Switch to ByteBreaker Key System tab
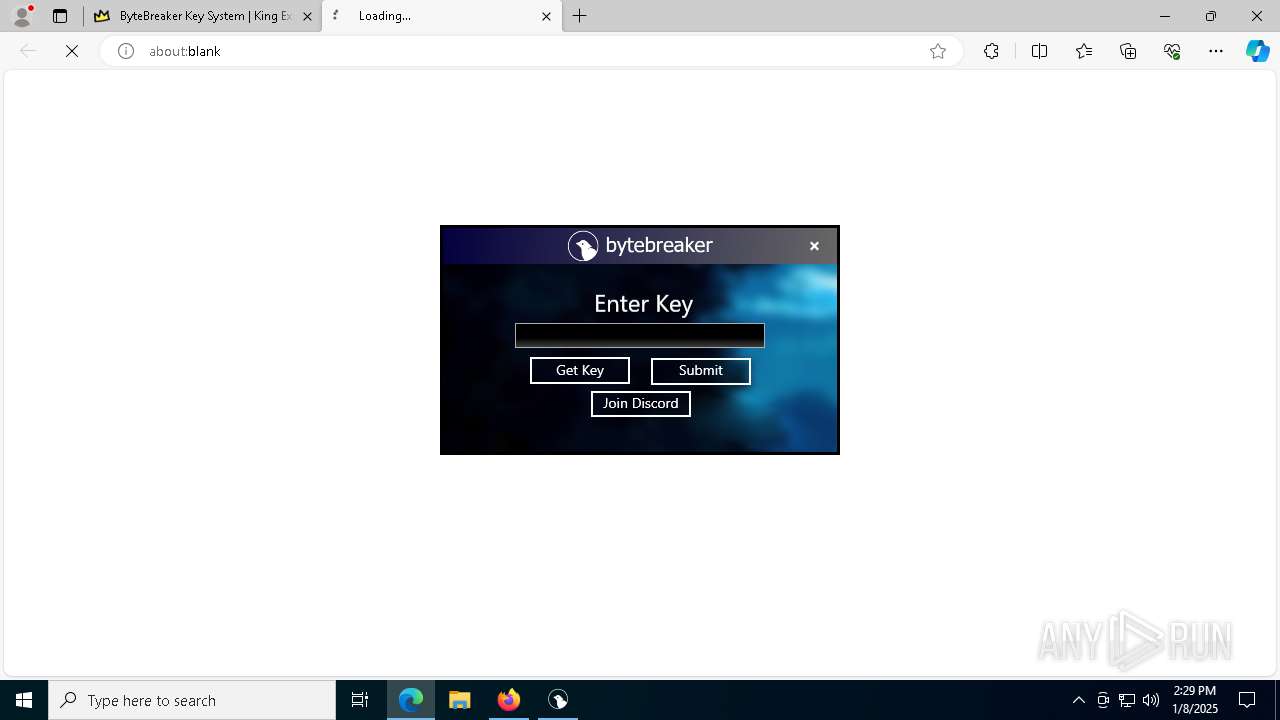This screenshot has width=1280, height=720. coord(204,16)
